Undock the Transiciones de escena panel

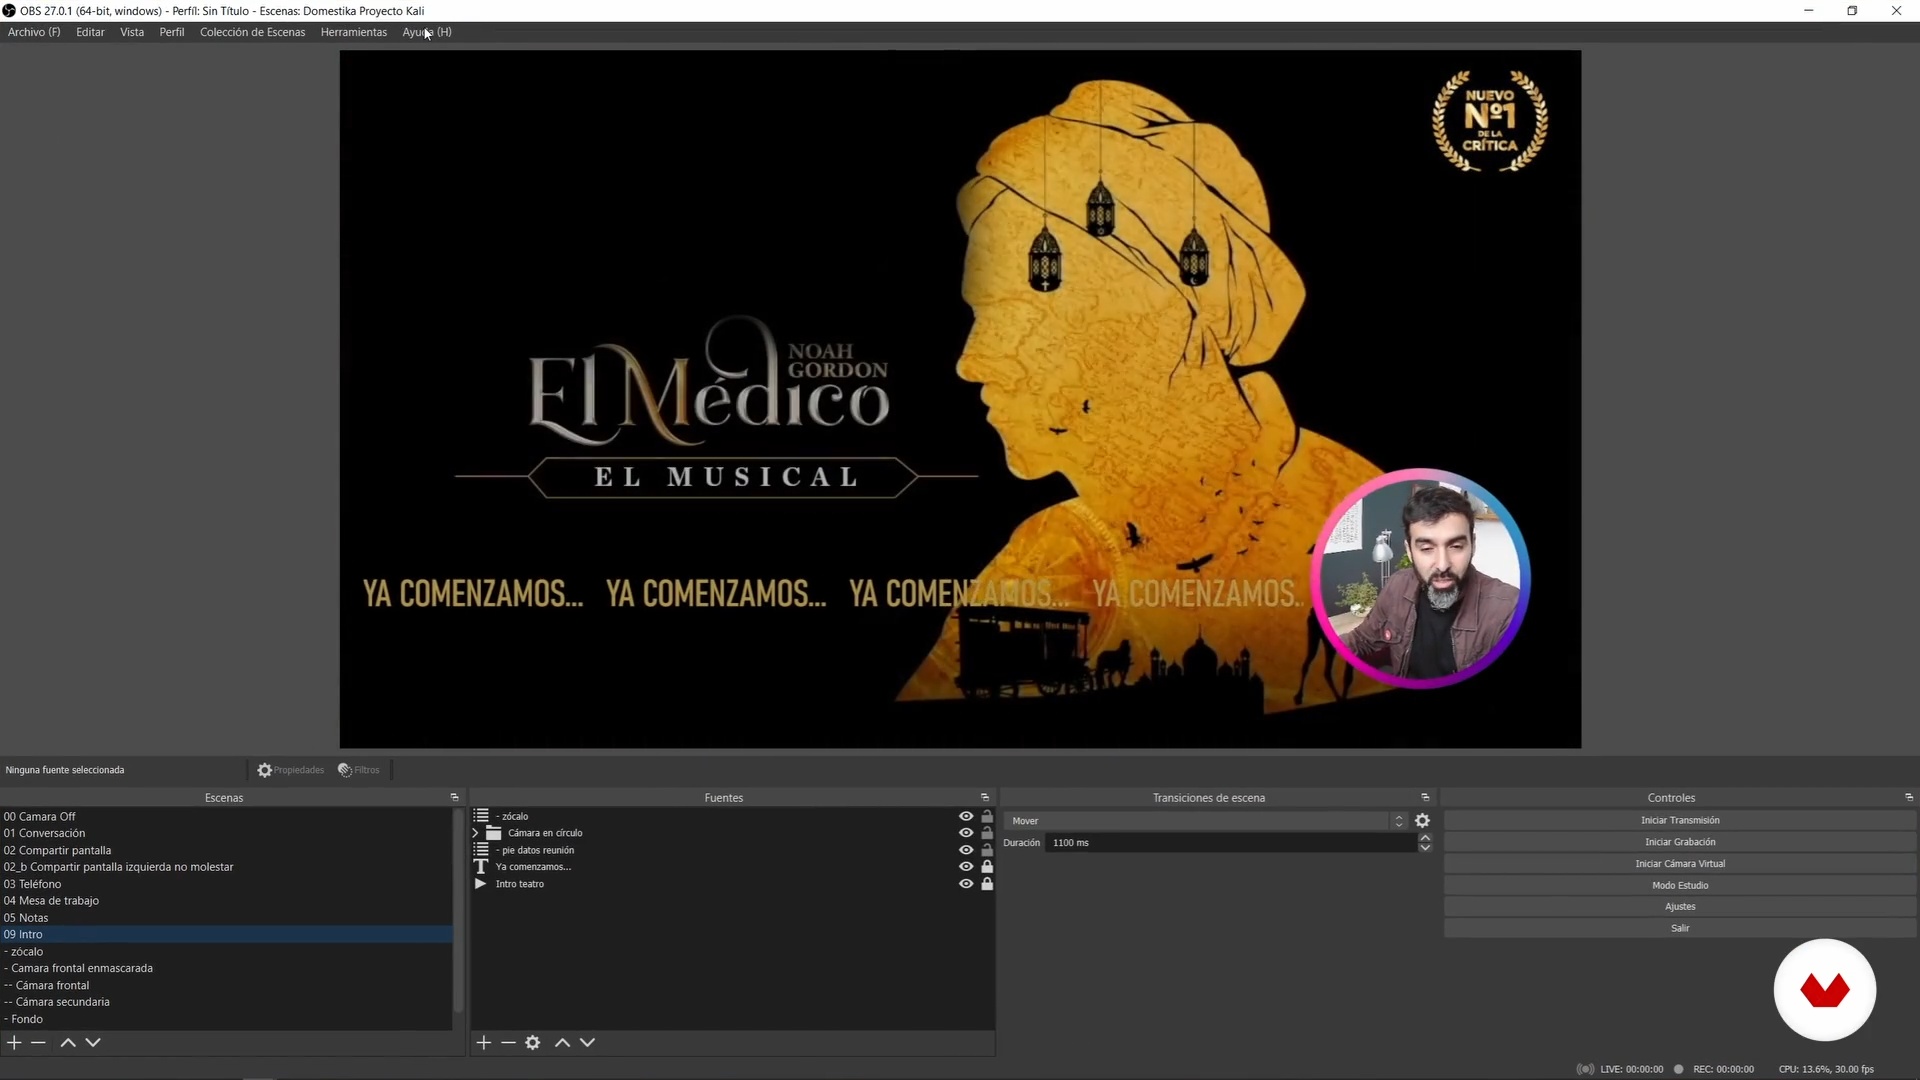coord(1425,797)
